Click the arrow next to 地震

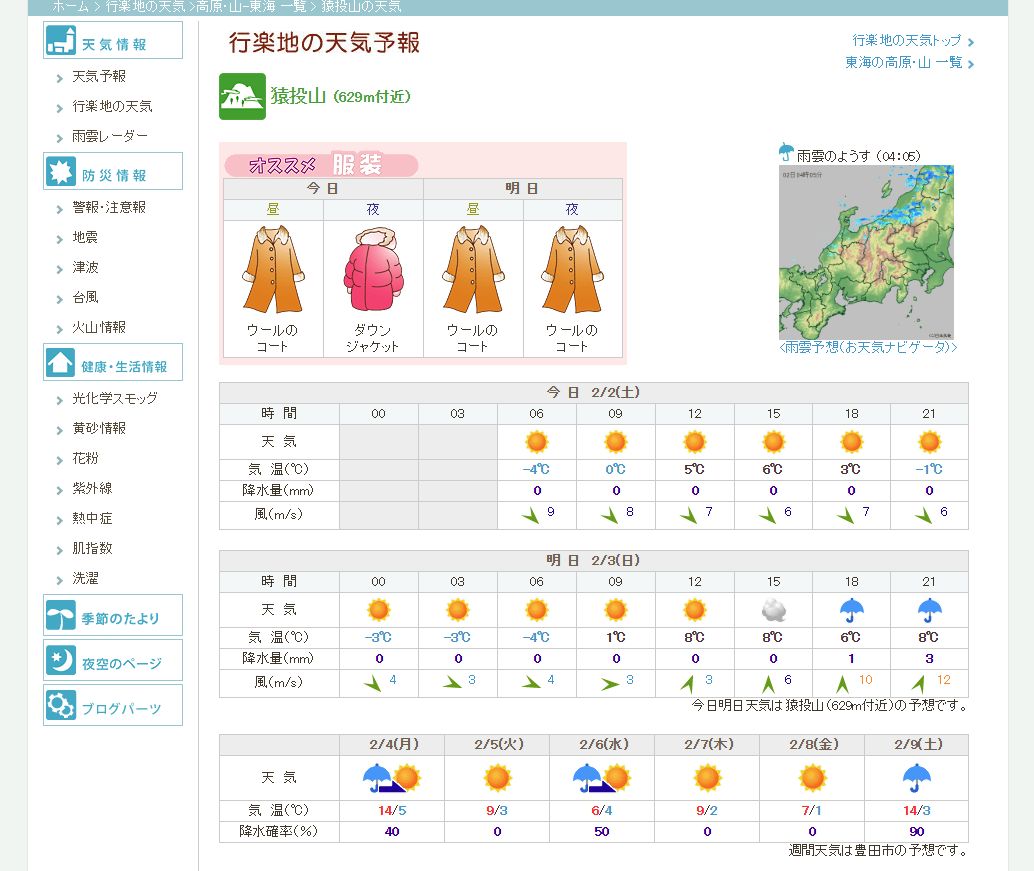tap(60, 238)
